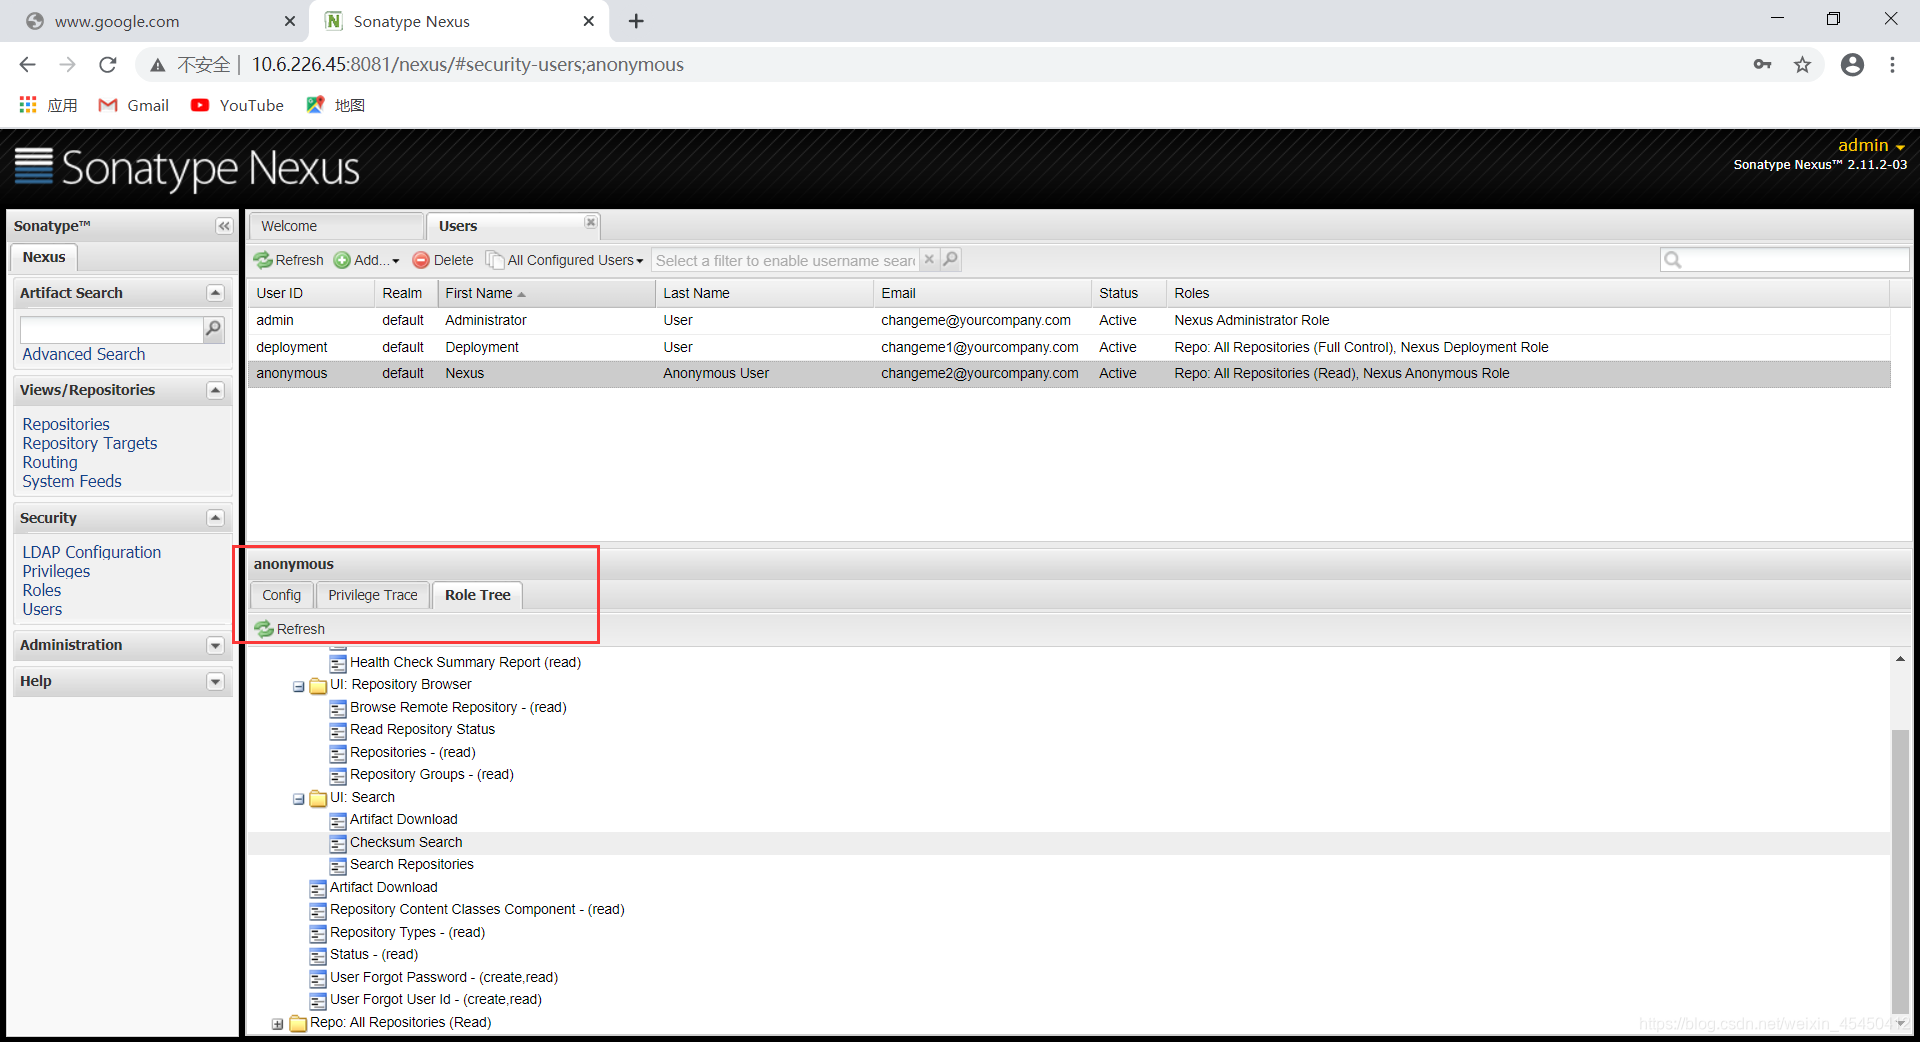
Task: Select the admin user row
Action: 1069,320
